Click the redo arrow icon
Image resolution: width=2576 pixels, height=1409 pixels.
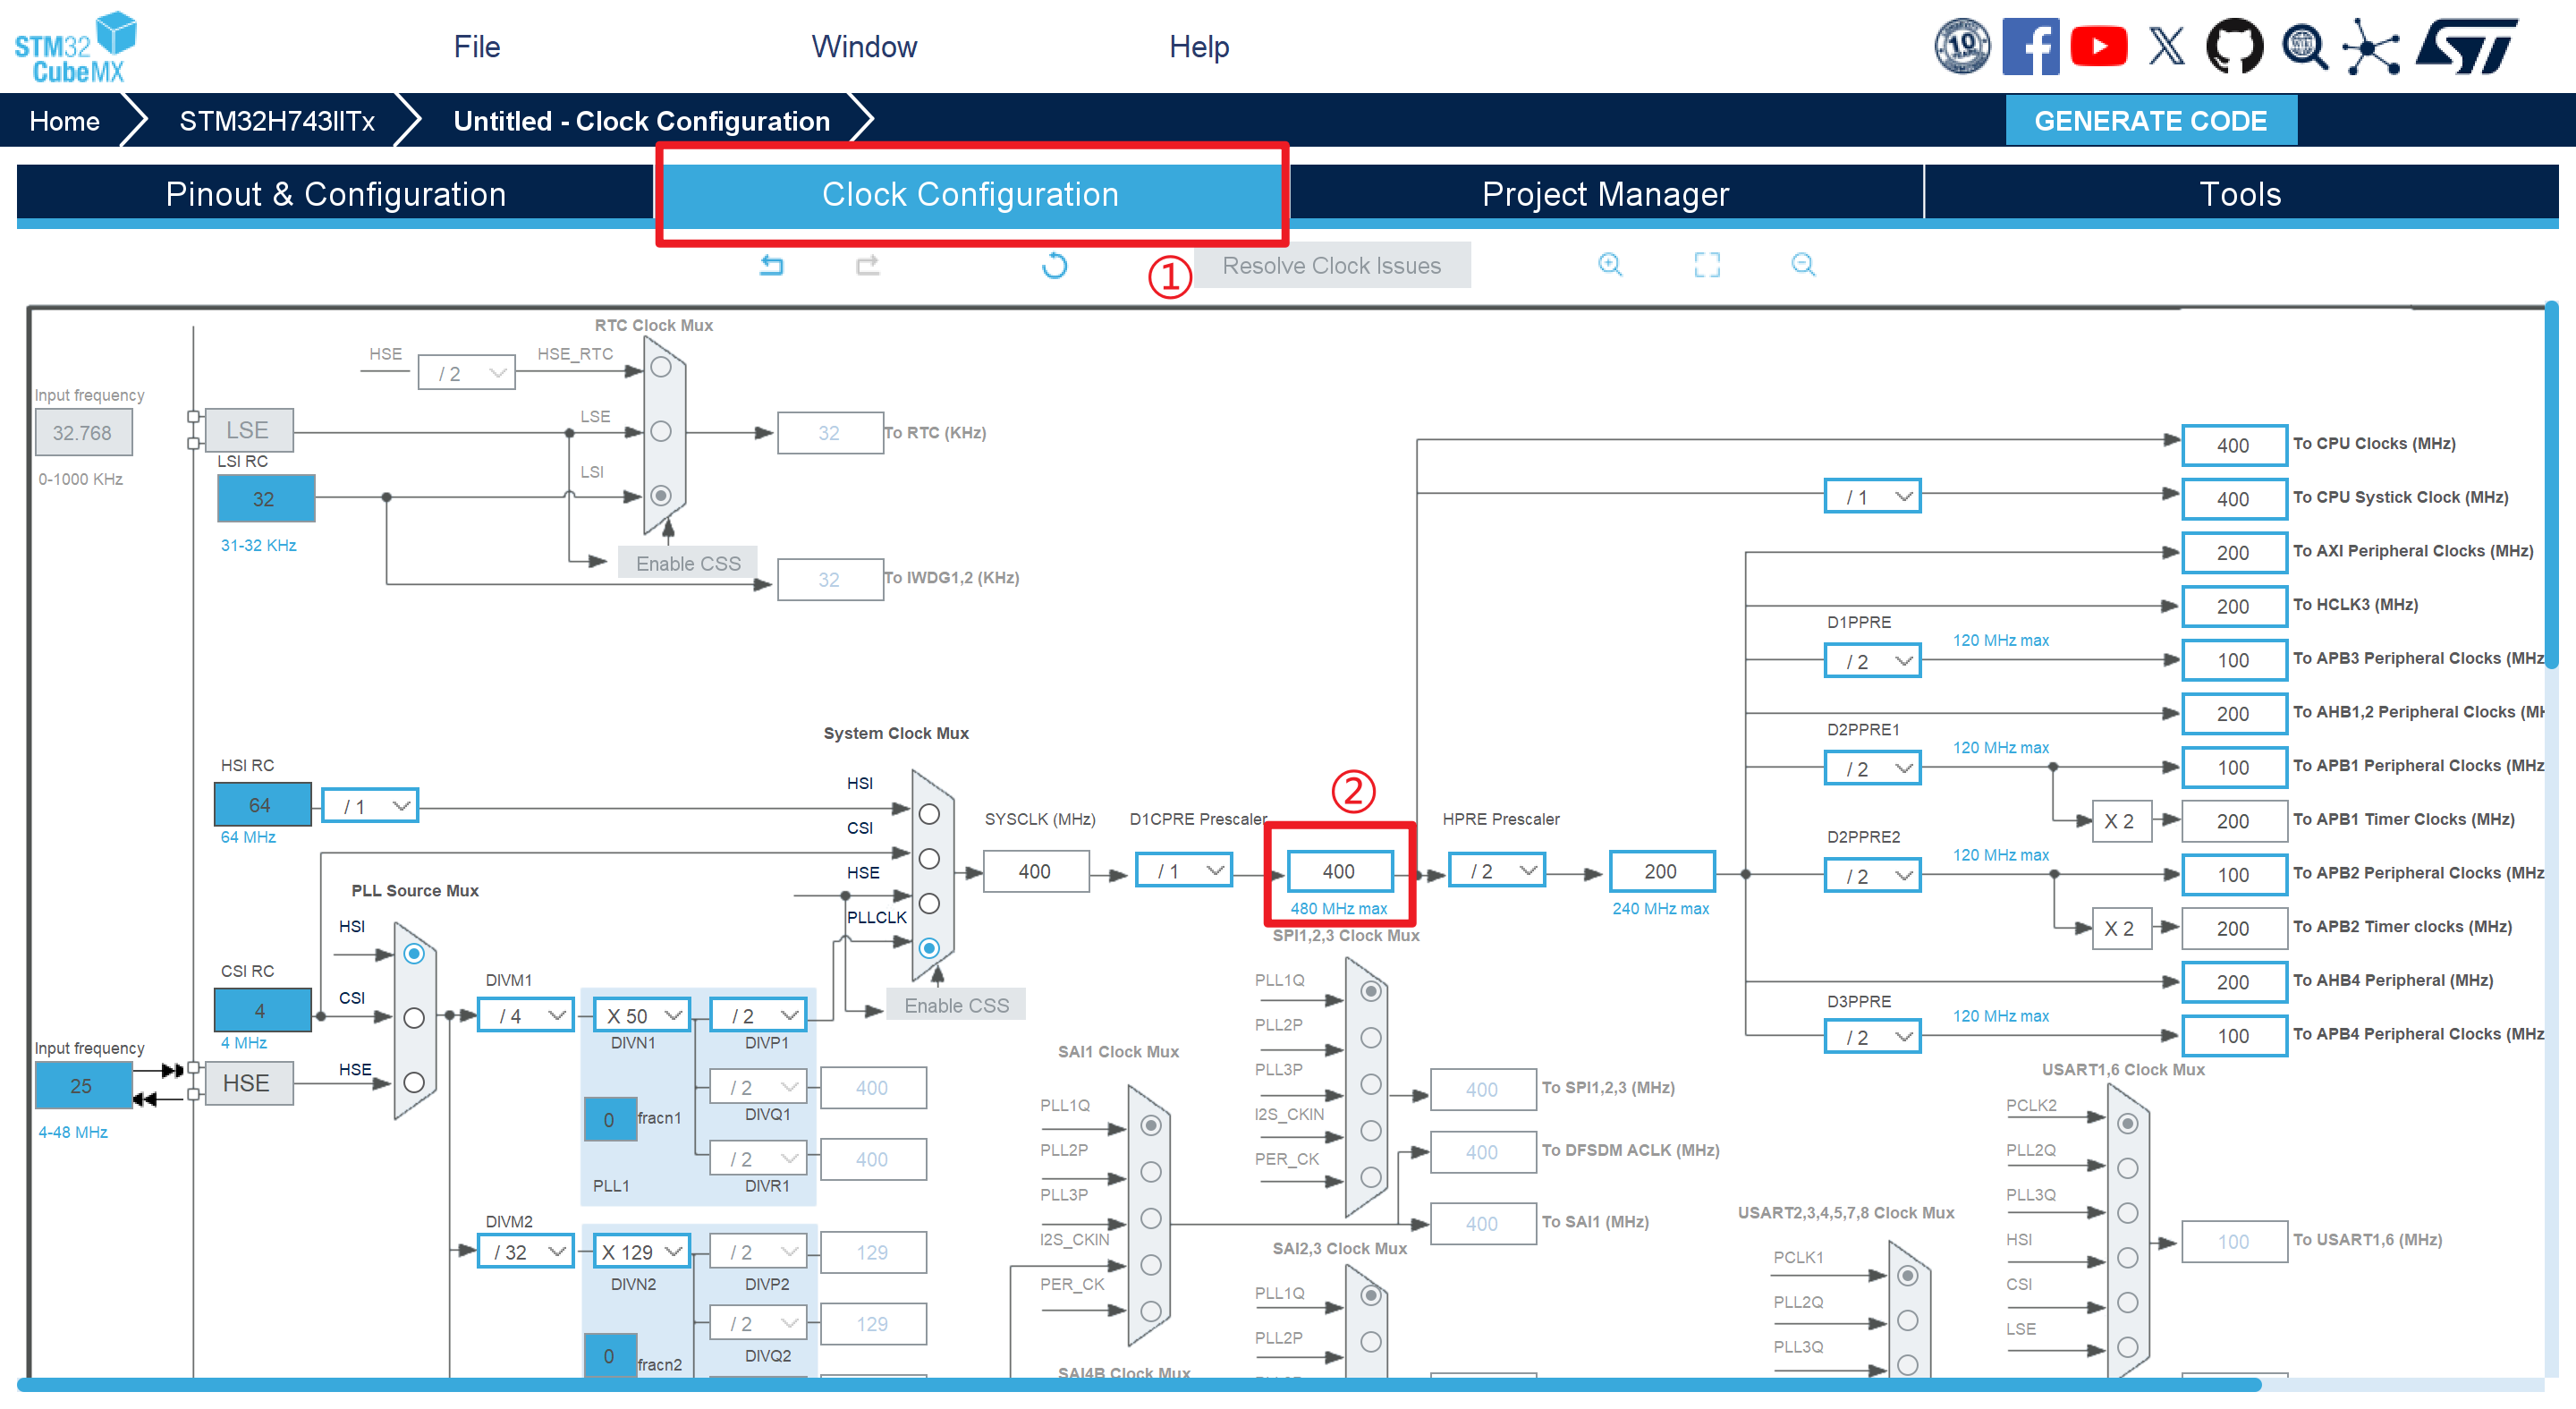pyautogui.click(x=867, y=265)
